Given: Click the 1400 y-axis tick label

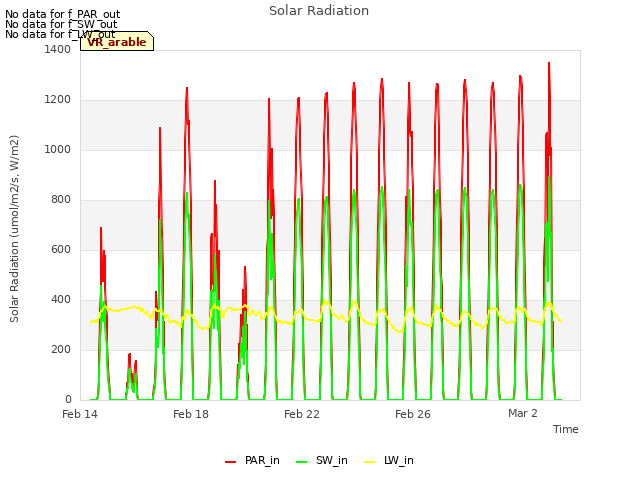Looking at the screenshot, I should coord(58,49).
